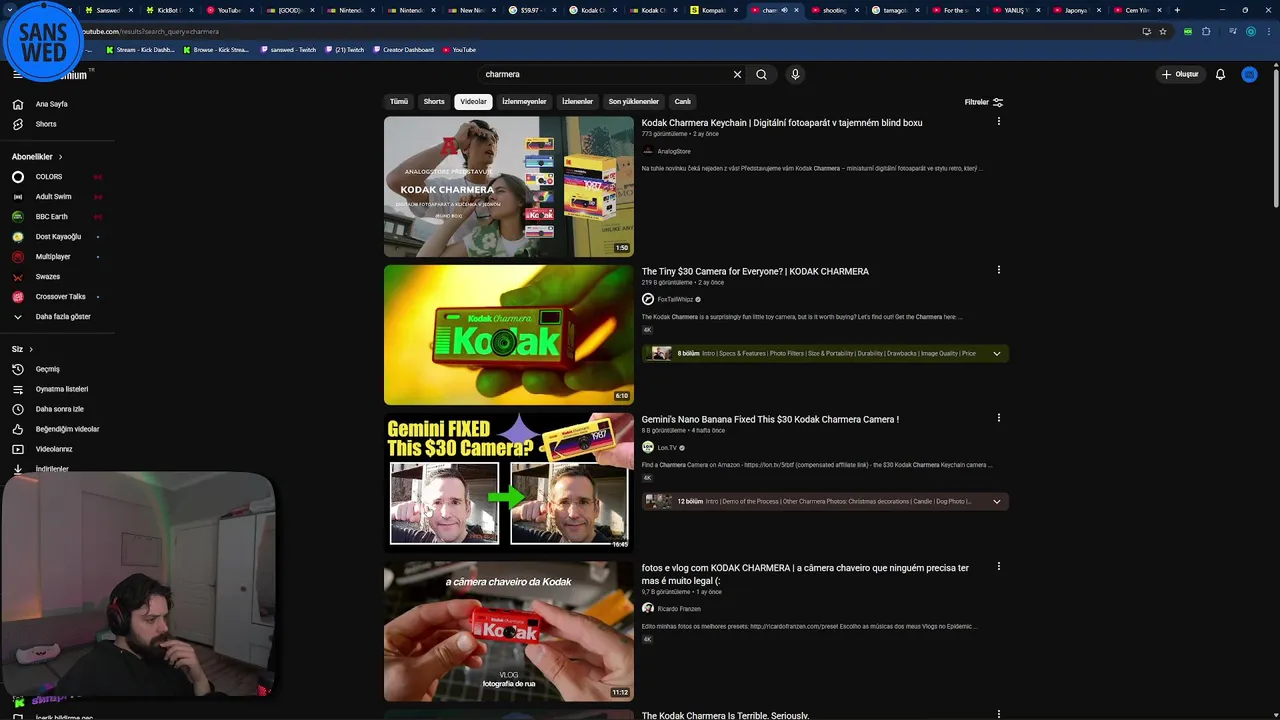Image resolution: width=1280 pixels, height=720 pixels.
Task: Open the Multiplayer channel
Action: click(53, 257)
